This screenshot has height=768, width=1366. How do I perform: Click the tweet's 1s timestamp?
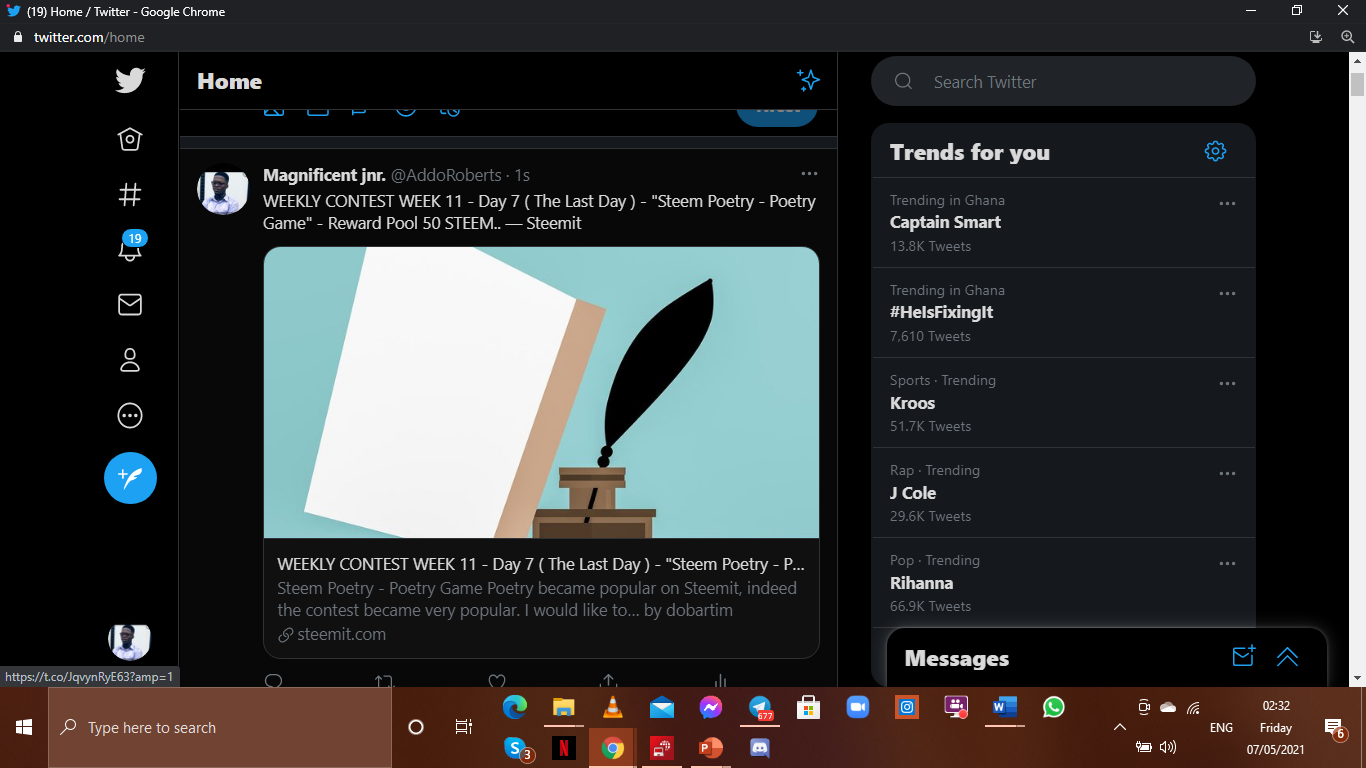522,175
